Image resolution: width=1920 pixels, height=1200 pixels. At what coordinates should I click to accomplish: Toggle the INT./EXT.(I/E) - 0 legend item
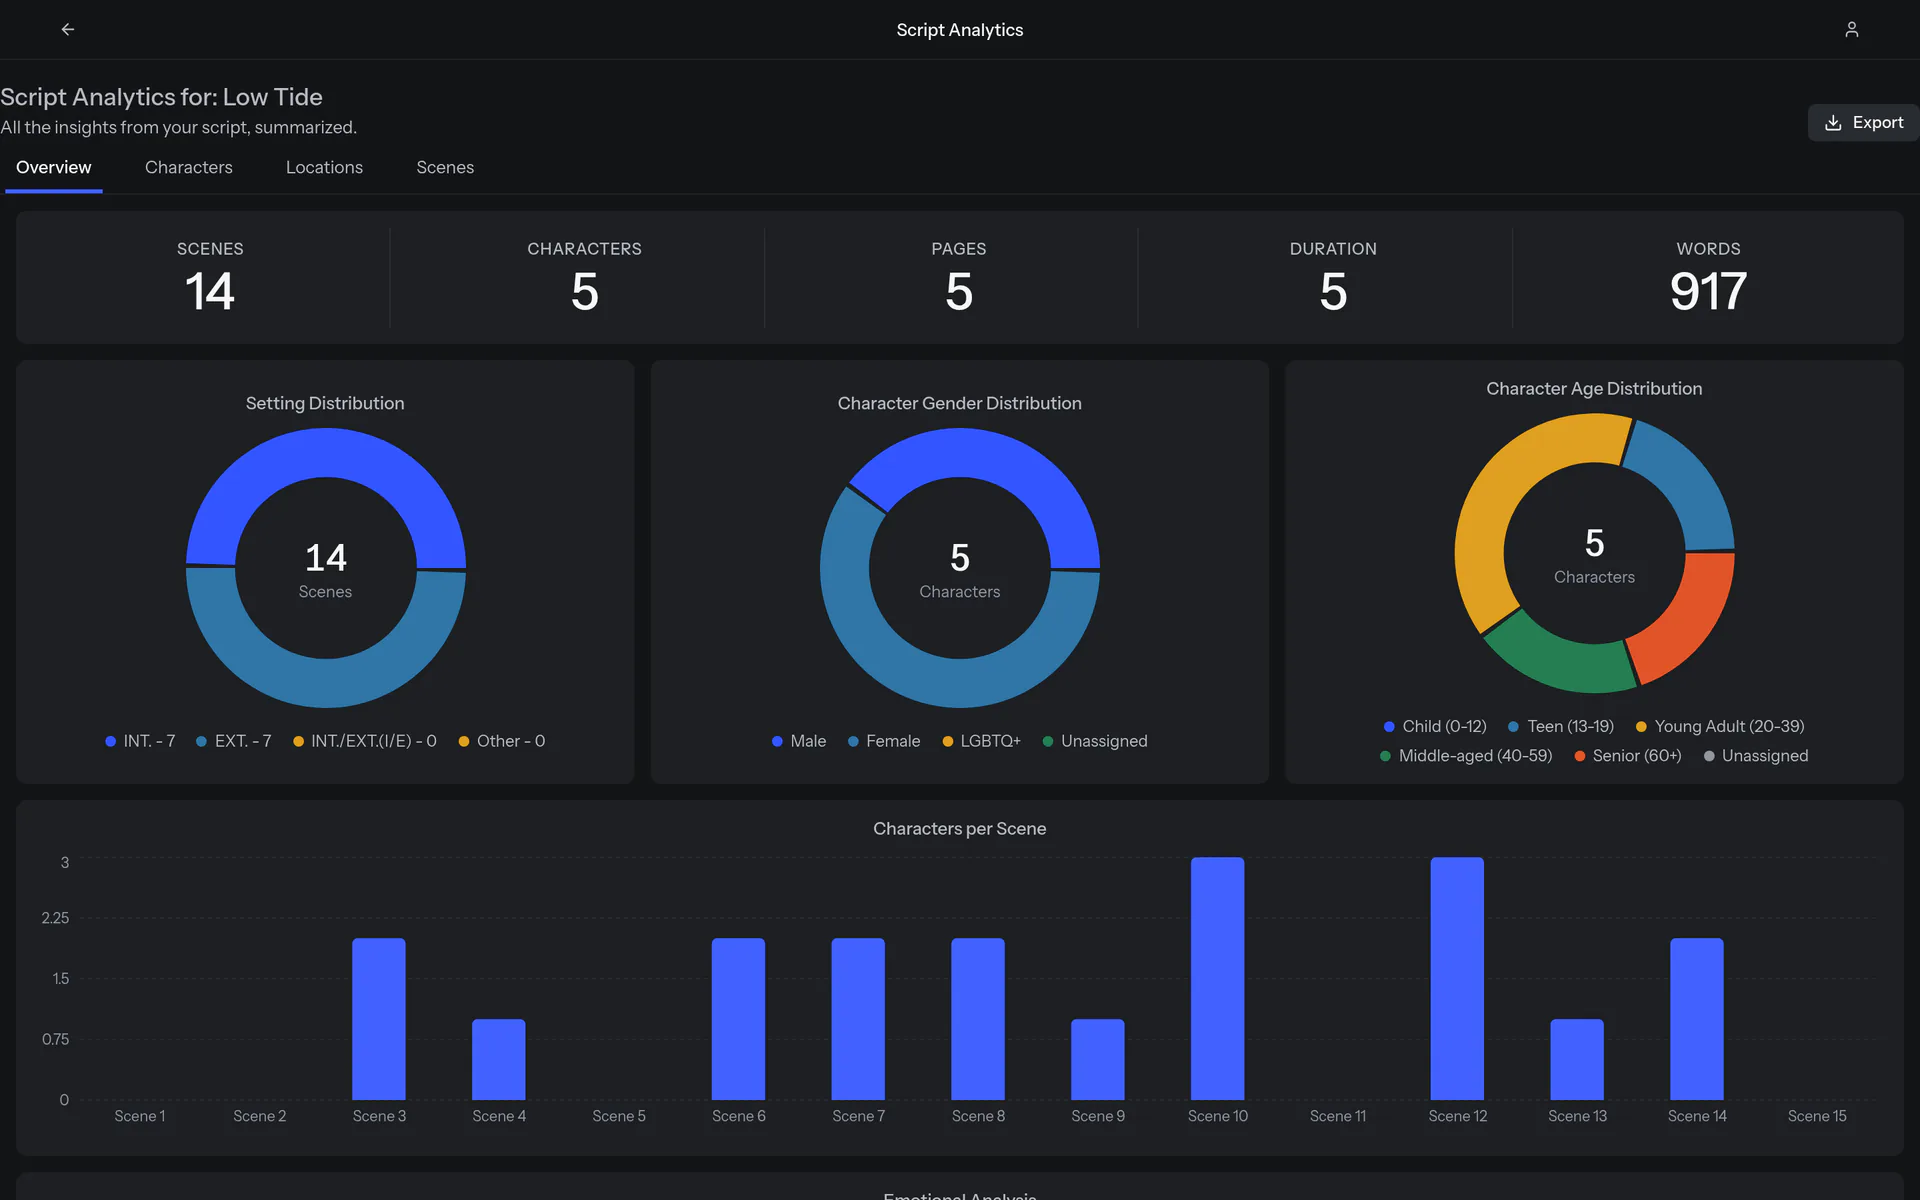[364, 741]
